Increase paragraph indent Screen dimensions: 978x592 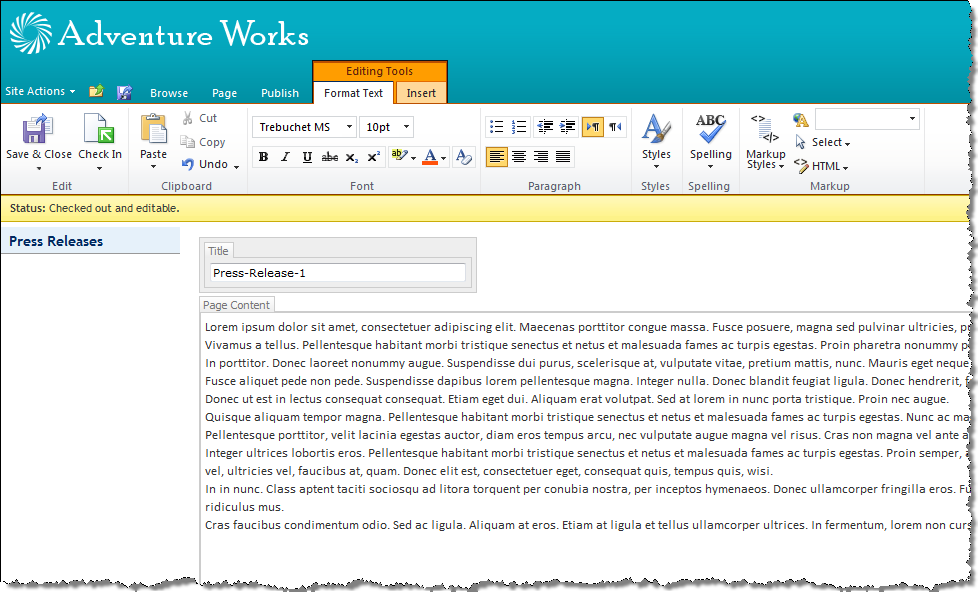click(567, 127)
